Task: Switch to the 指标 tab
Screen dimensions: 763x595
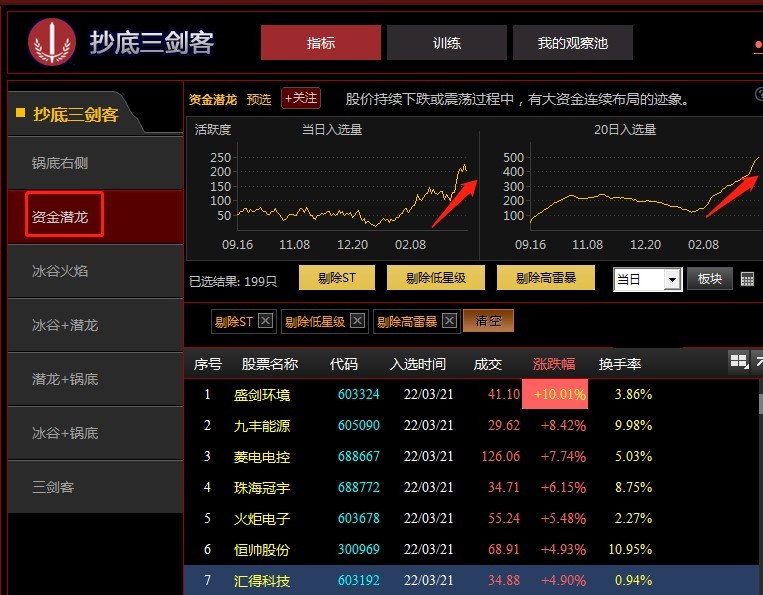Action: point(321,43)
